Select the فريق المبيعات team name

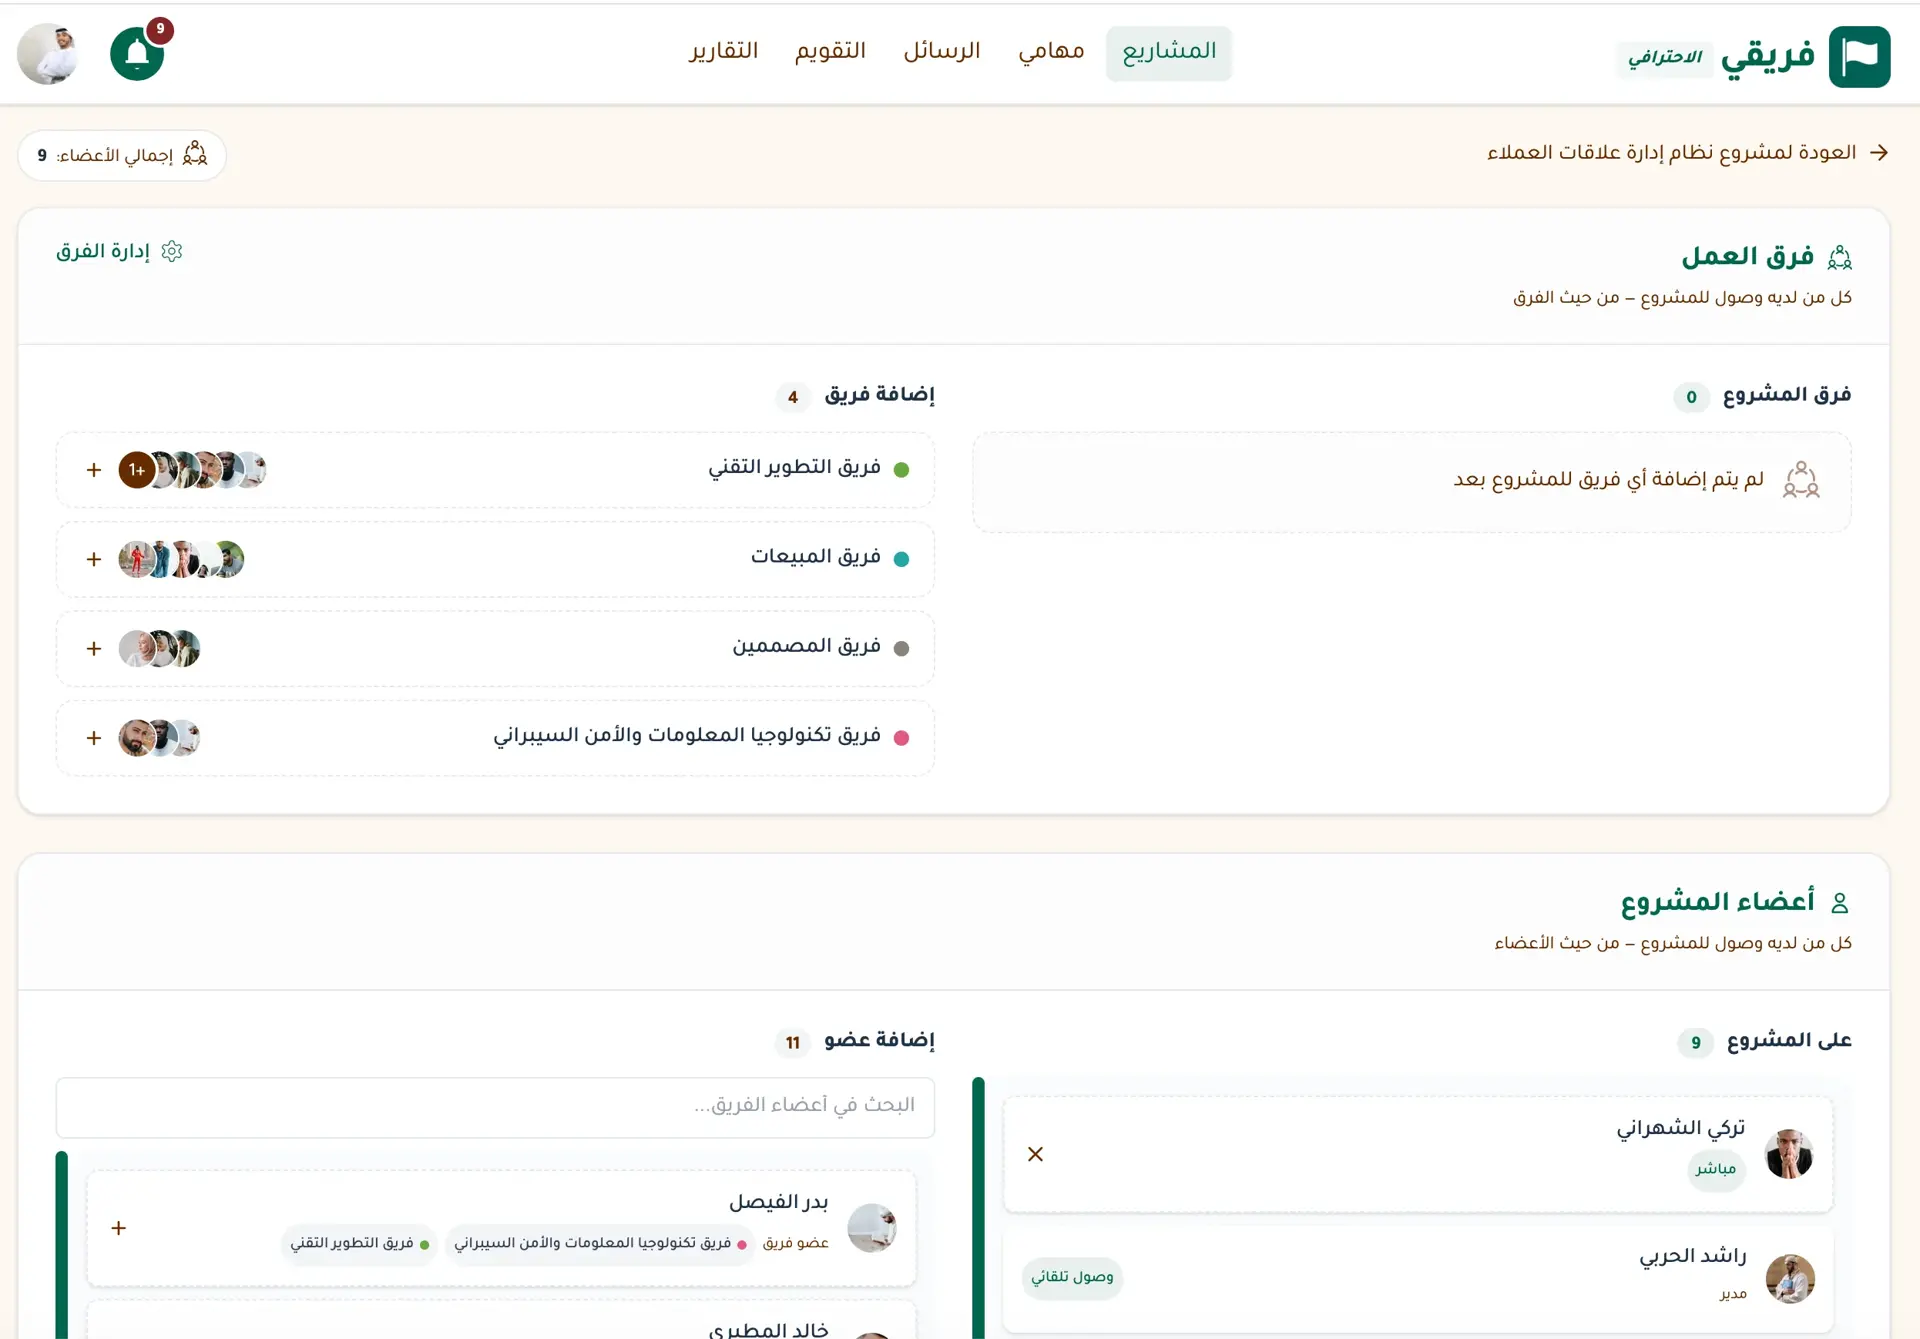816,556
